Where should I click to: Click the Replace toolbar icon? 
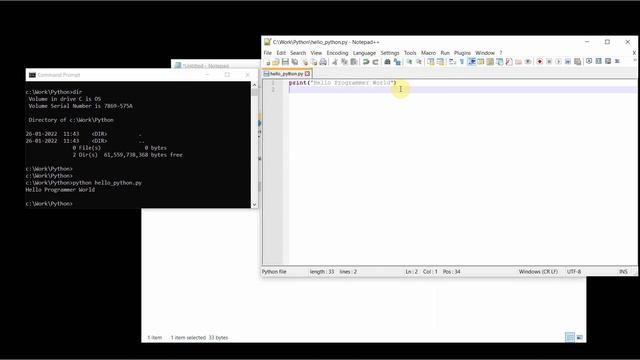(x=397, y=62)
